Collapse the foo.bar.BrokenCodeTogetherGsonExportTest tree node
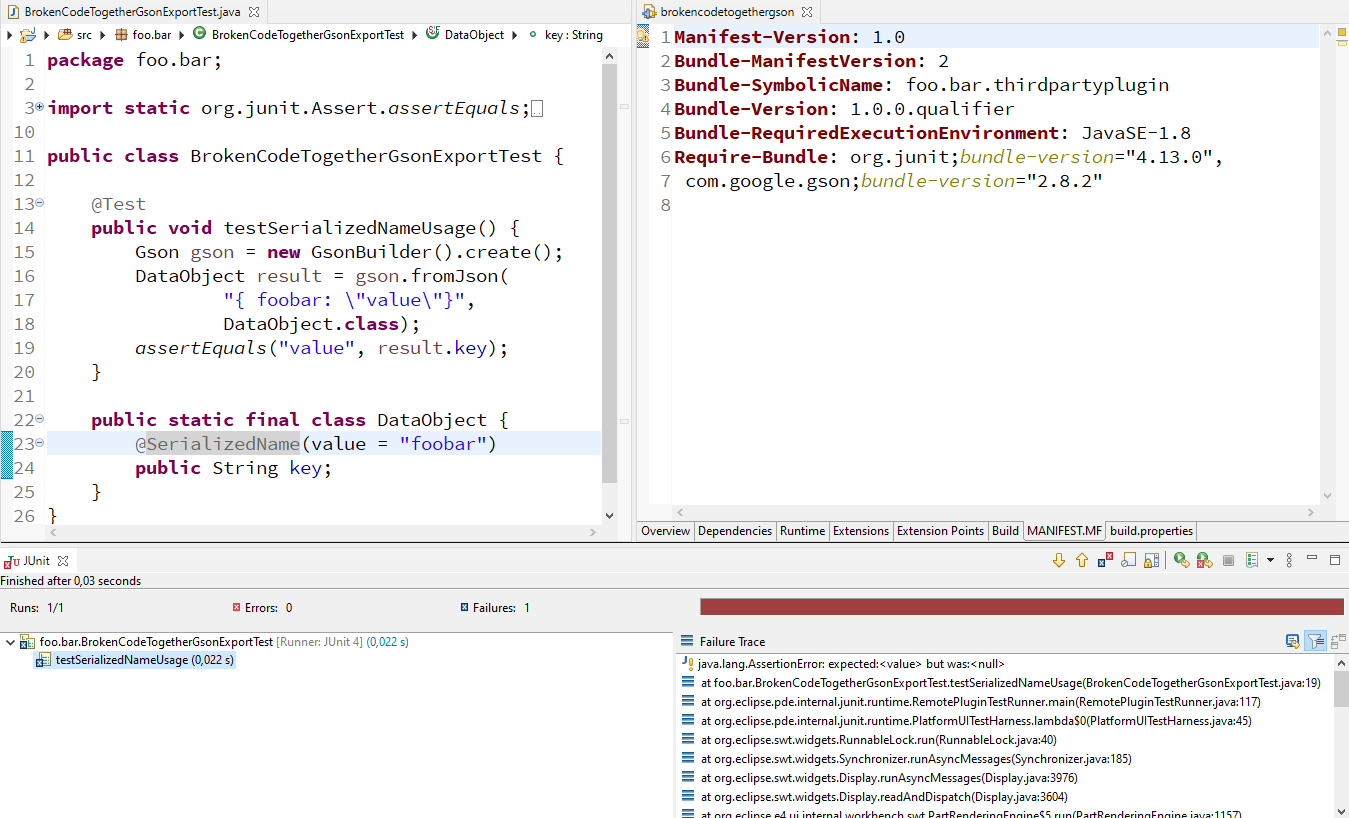Image resolution: width=1349 pixels, height=818 pixels. click(8, 640)
